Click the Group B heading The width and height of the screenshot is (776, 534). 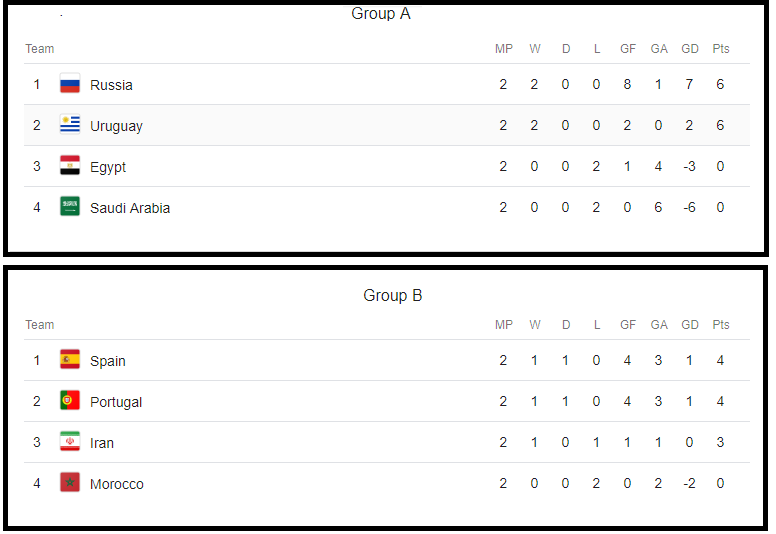(x=392, y=295)
